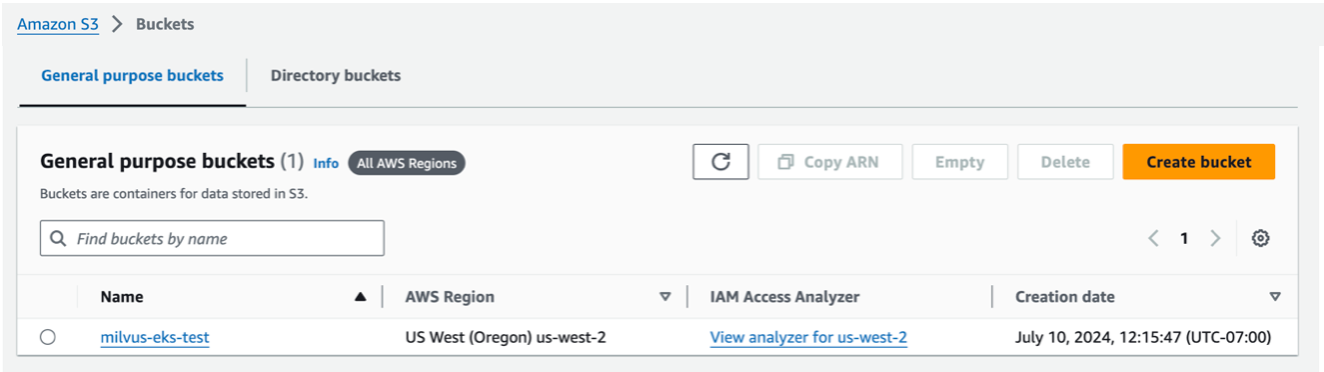The width and height of the screenshot is (1324, 372).
Task: Sort by AWS Region column arrow
Action: (665, 297)
